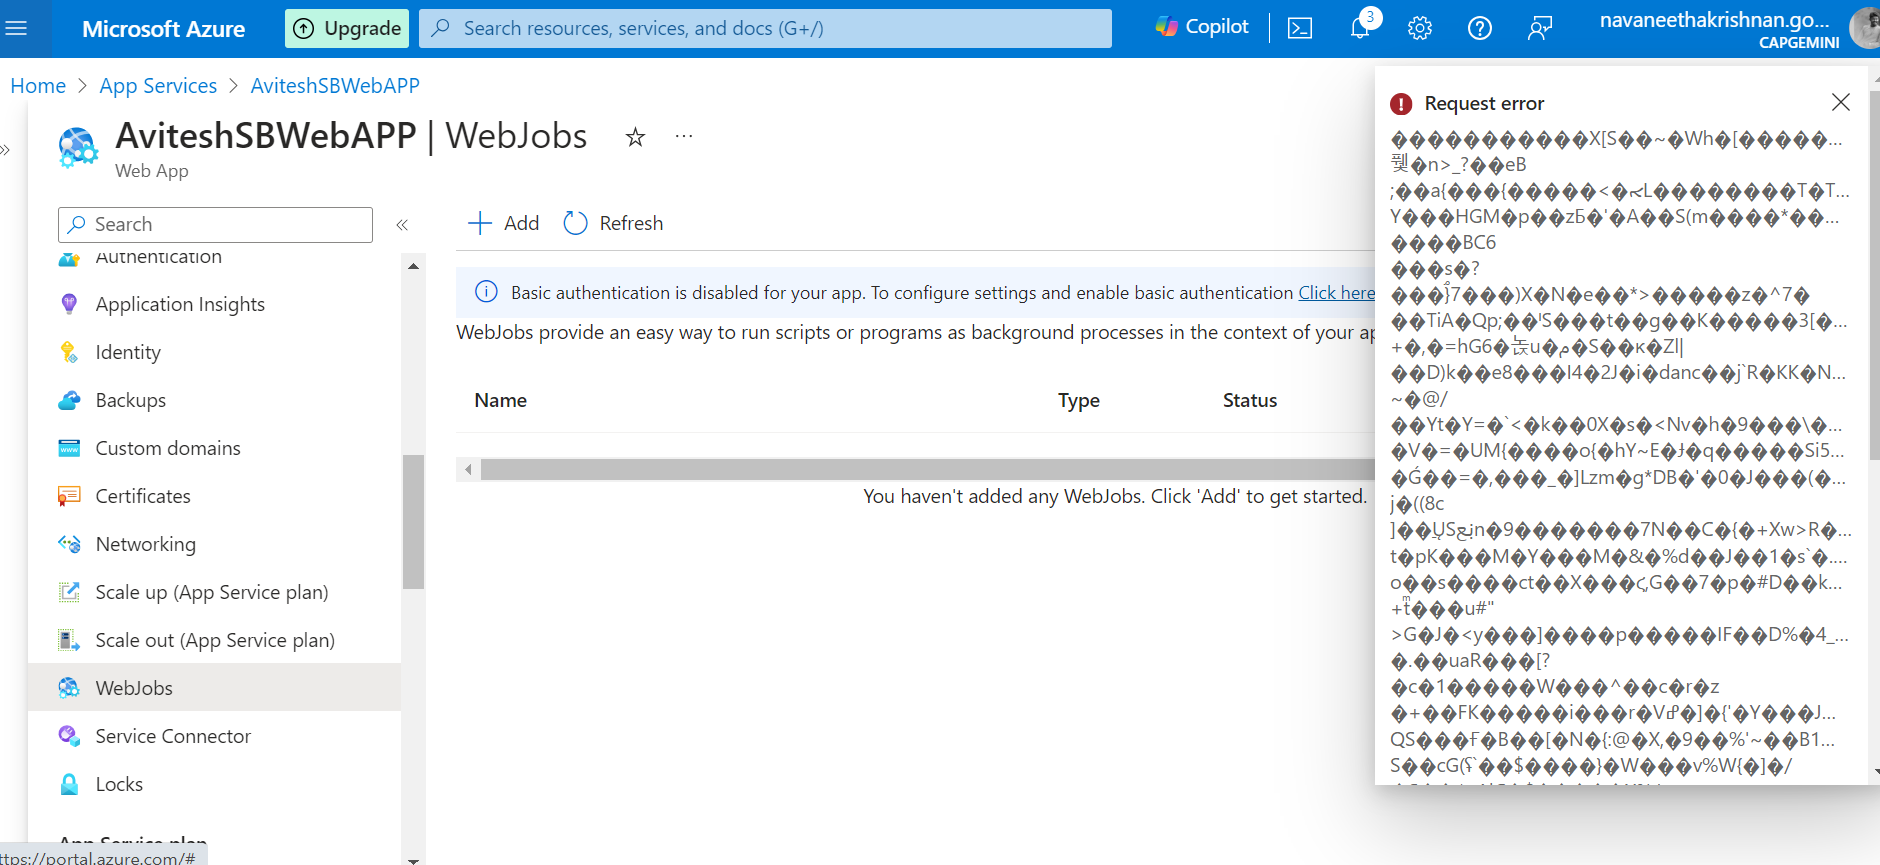The width and height of the screenshot is (1880, 865).
Task: Click the Identity key icon
Action: (69, 352)
